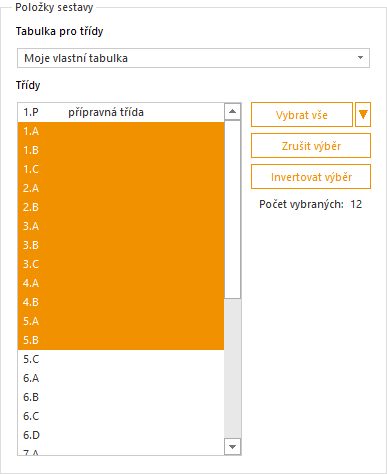The image size is (387, 474).
Task: Select class 6.C in the list
Action: [121, 416]
